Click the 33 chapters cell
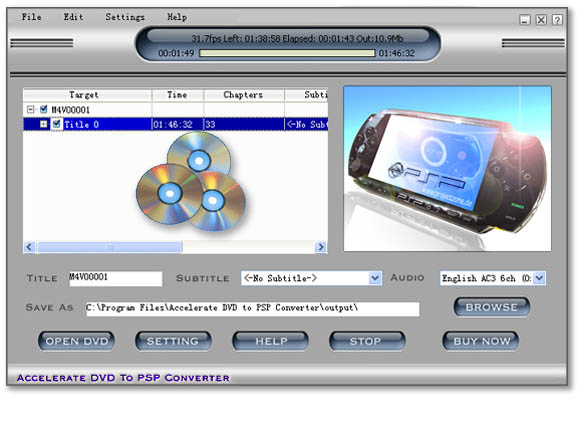 tap(244, 124)
